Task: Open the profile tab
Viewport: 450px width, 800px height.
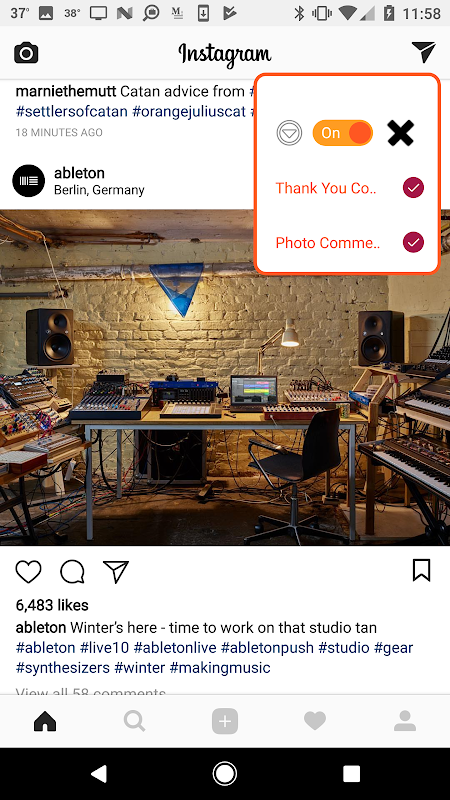Action: [405, 721]
